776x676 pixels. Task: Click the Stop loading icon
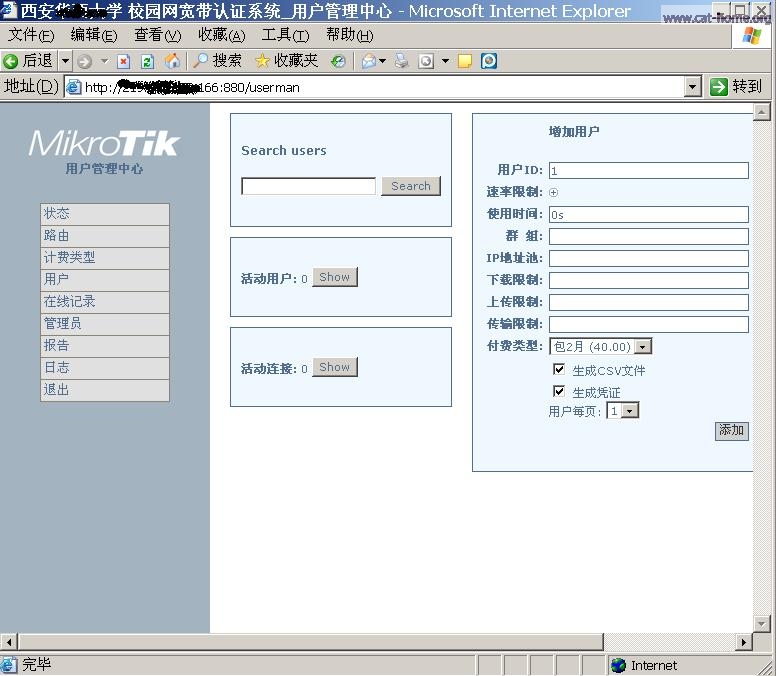(x=124, y=61)
